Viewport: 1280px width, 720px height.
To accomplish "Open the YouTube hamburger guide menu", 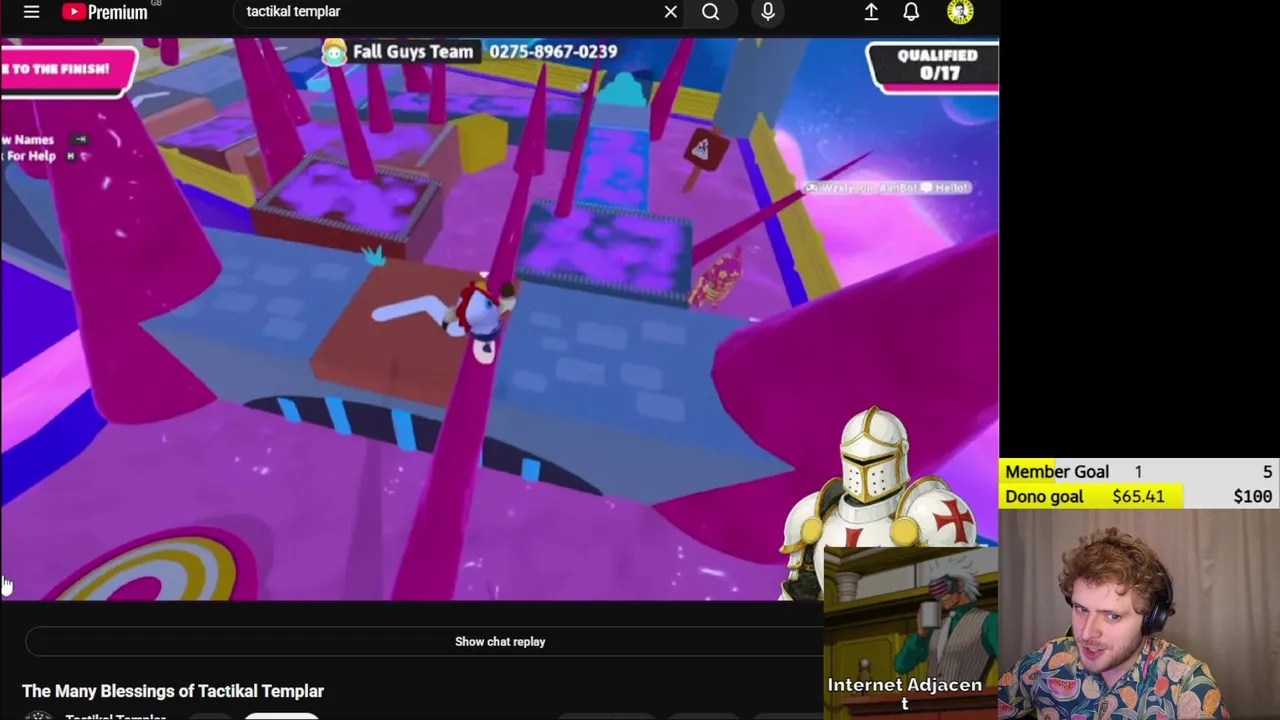I will (x=31, y=12).
